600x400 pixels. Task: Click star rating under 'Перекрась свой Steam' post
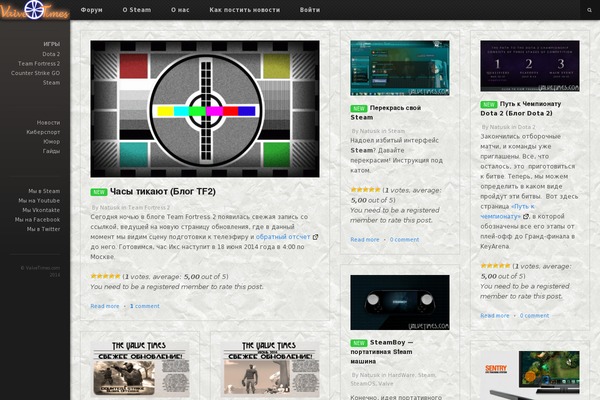(365, 189)
